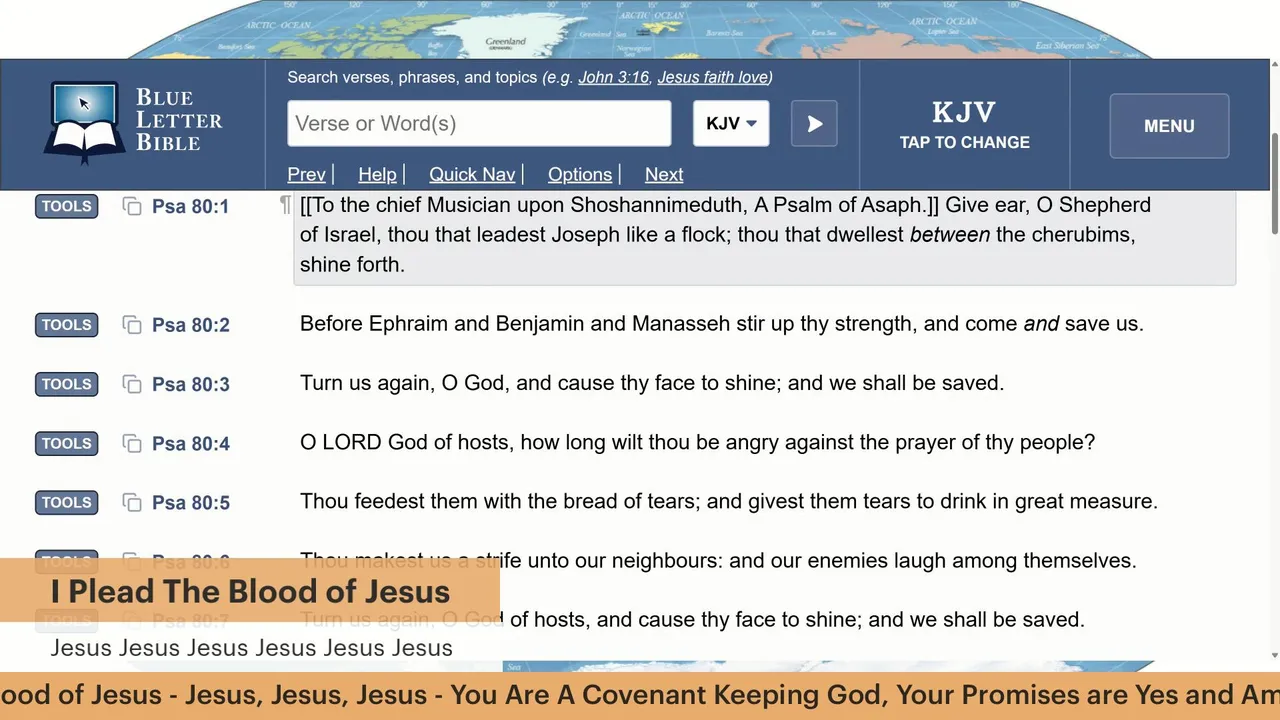
Task: Open TOOLS for Psa 80:4
Action: (67, 443)
